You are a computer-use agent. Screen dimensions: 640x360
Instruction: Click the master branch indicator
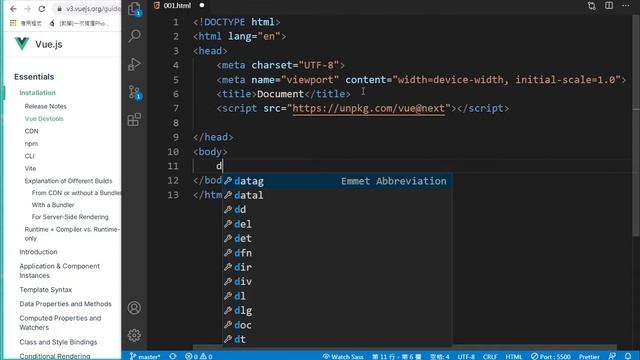pyautogui.click(x=145, y=356)
